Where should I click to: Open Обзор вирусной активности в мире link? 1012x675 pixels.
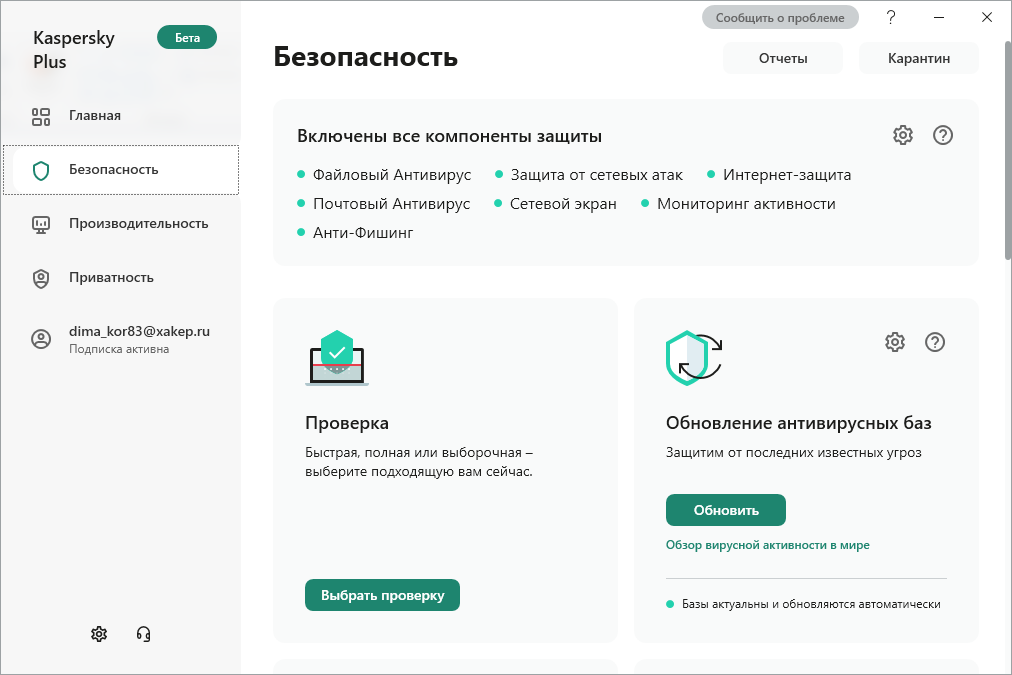(x=767, y=545)
